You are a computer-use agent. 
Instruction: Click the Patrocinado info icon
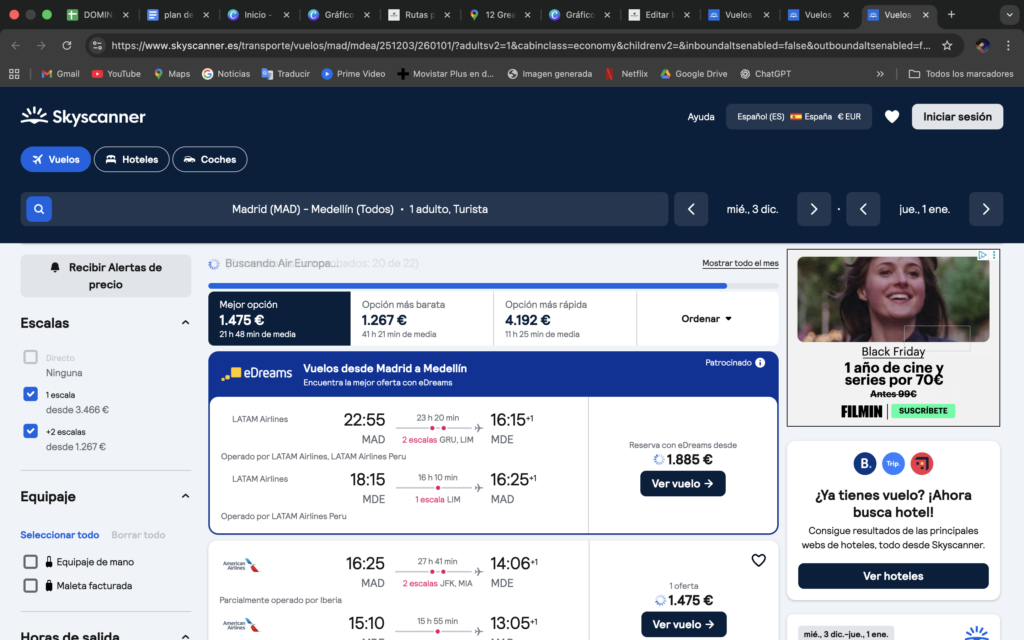pos(760,363)
